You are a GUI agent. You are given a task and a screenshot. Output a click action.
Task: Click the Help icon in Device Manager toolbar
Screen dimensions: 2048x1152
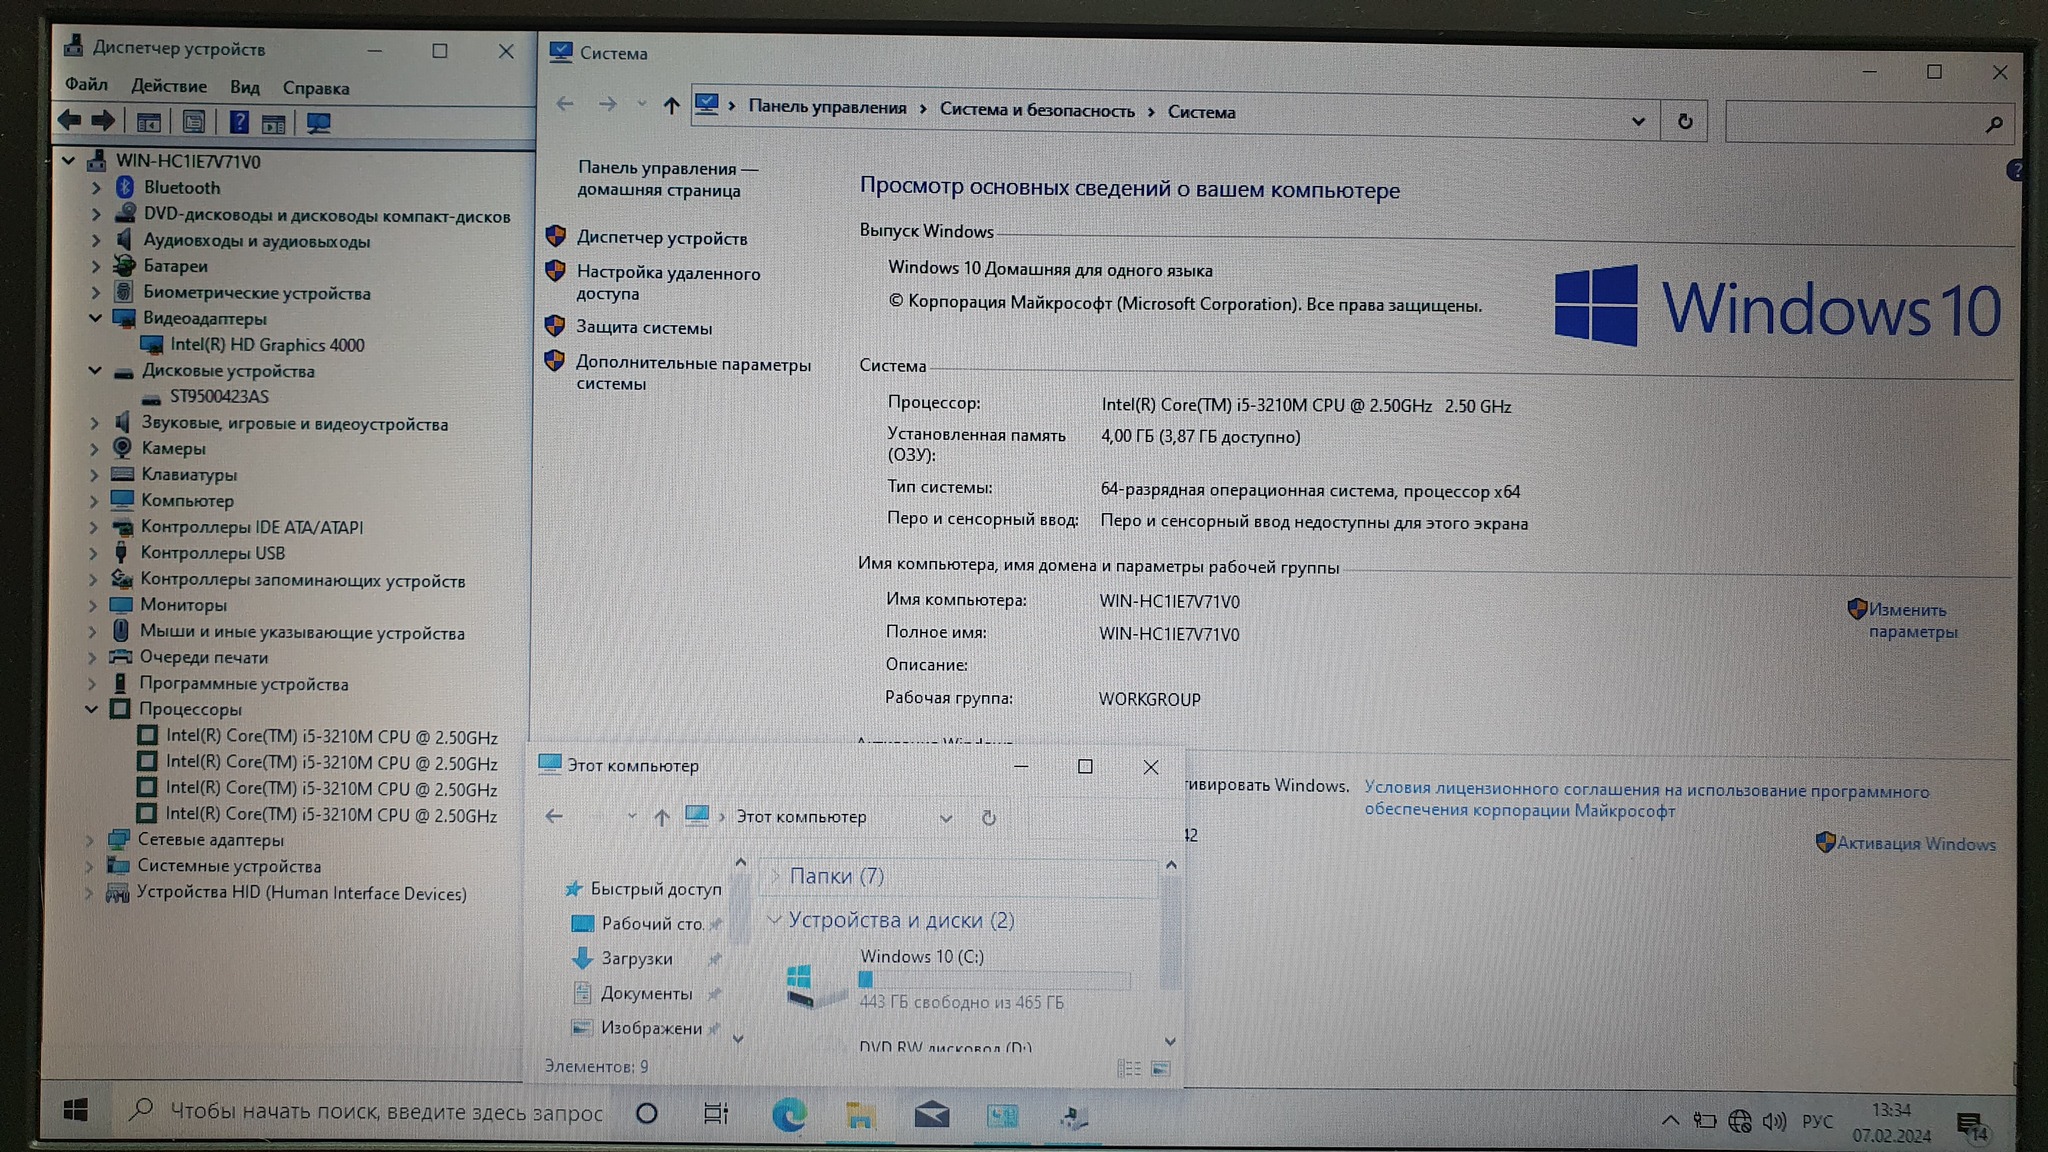point(238,122)
